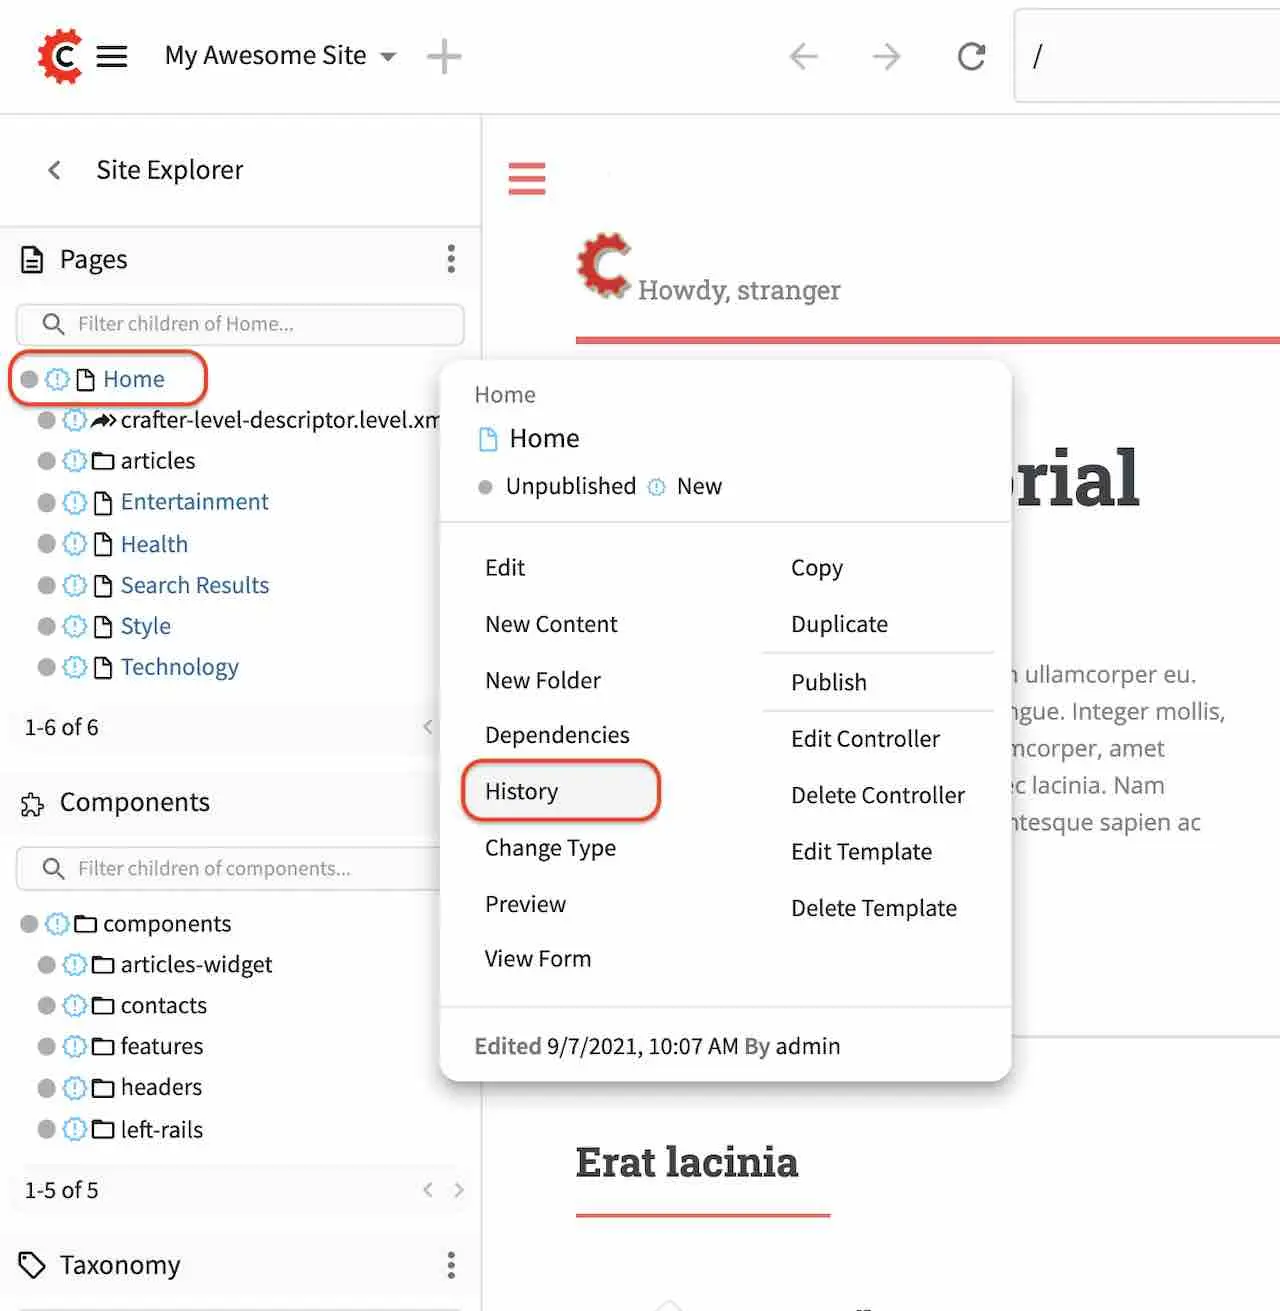
Task: Choose New Content from context menu
Action: pos(552,624)
